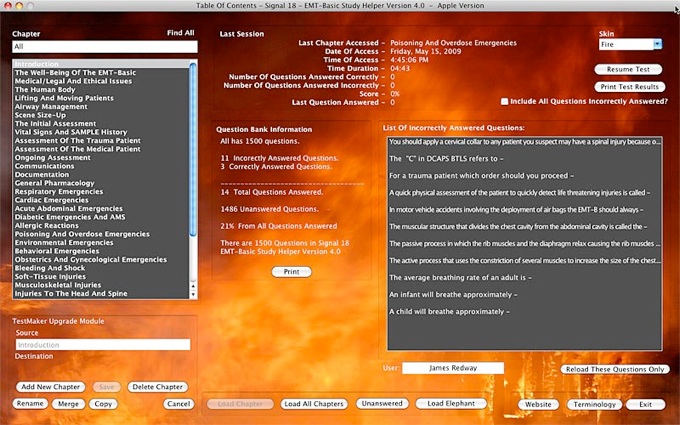
Task: Click the Load Elephant button
Action: click(451, 403)
